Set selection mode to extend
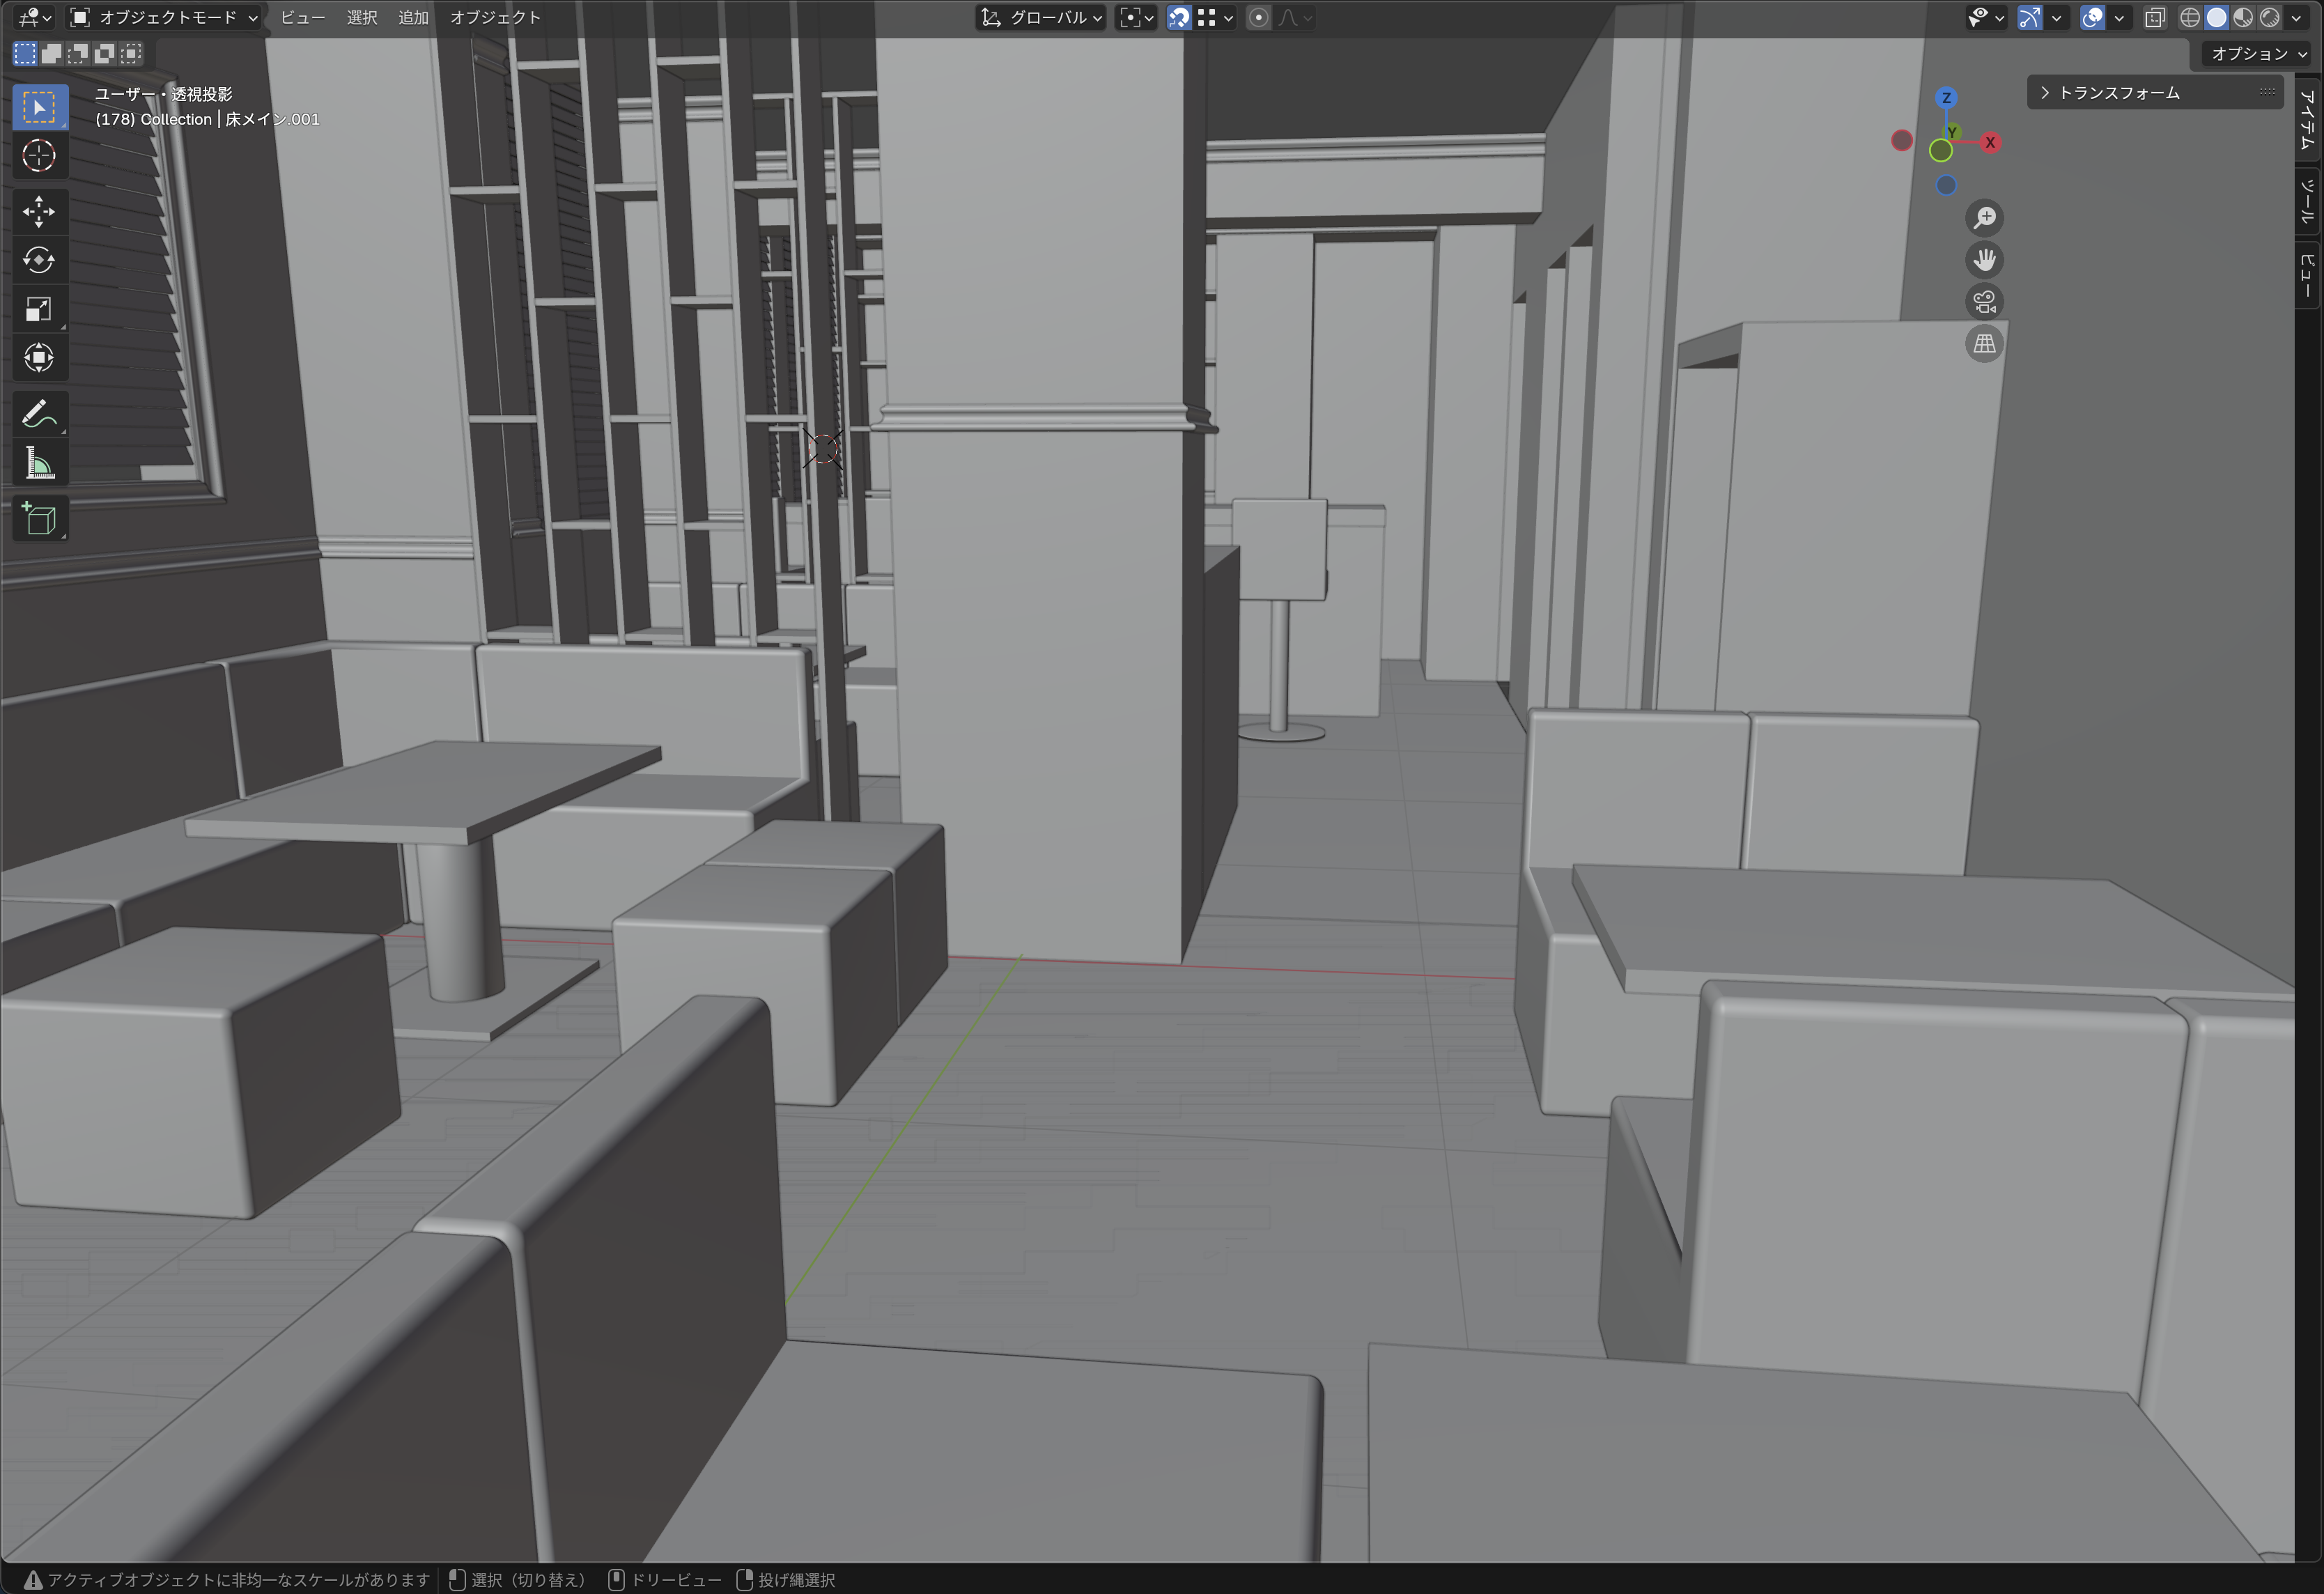 (51, 53)
